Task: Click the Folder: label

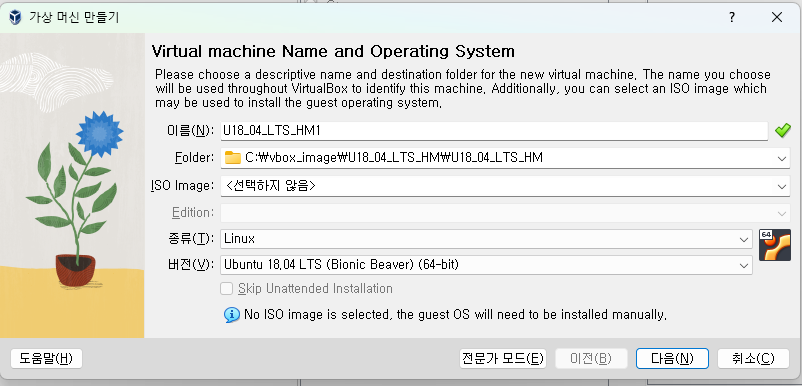Action: click(x=195, y=158)
